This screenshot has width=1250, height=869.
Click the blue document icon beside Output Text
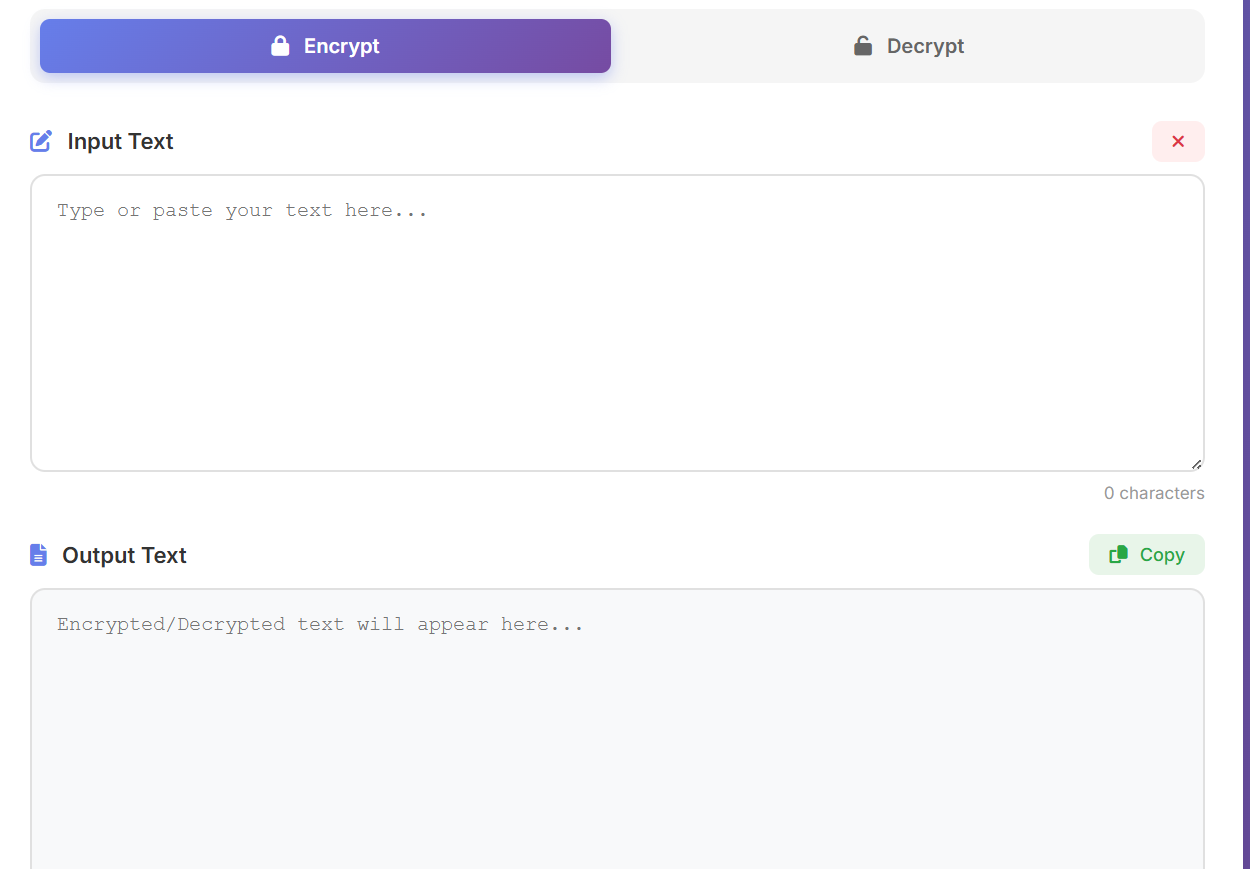(38, 555)
